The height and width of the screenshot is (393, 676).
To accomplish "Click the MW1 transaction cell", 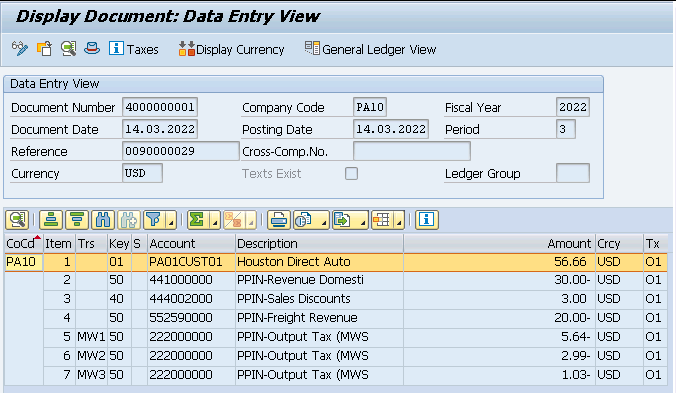I will pyautogui.click(x=91, y=337).
